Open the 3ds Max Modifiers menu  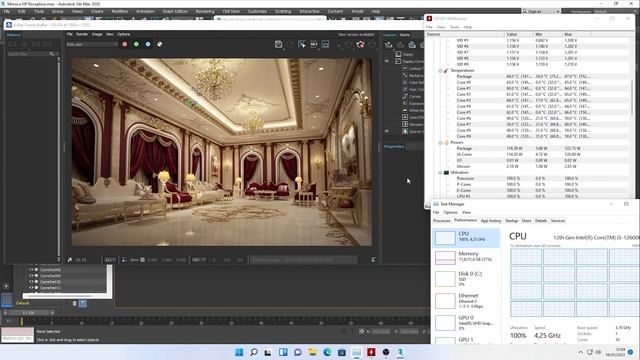point(120,11)
